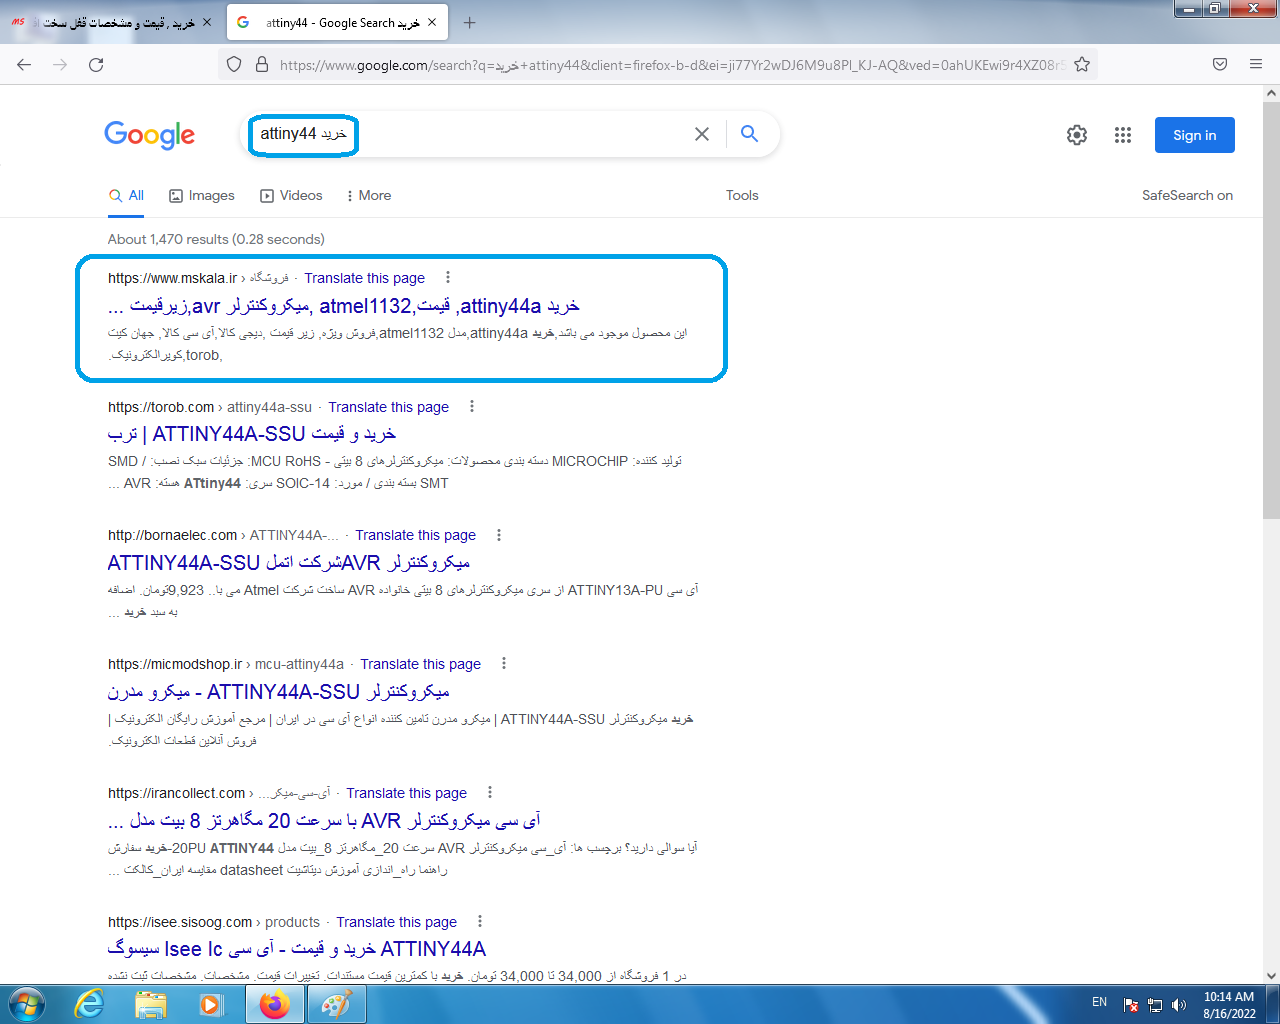Click into the Google search input field

coord(465,134)
